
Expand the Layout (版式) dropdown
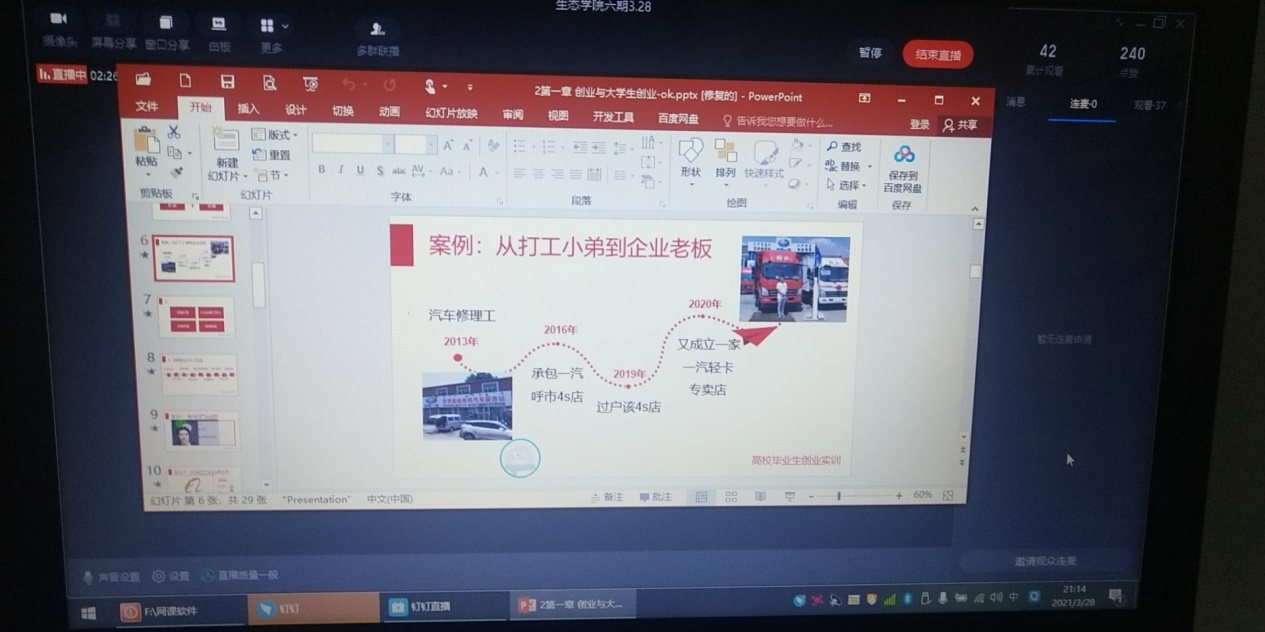coord(274,135)
